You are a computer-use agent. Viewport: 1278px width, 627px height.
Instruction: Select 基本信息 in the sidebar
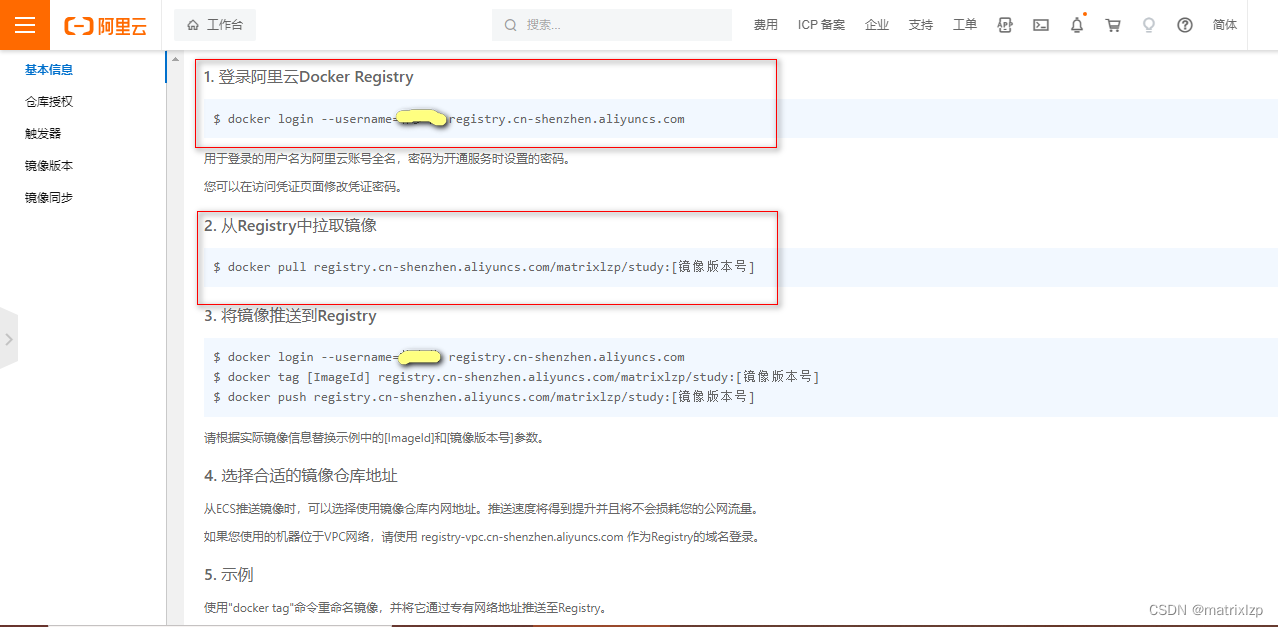(49, 70)
